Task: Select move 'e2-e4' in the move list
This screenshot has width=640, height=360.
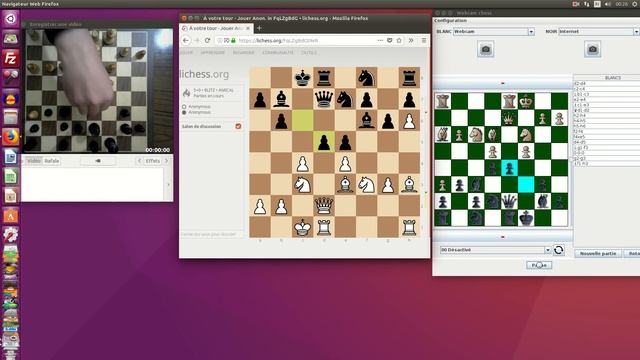Action: 607,99
